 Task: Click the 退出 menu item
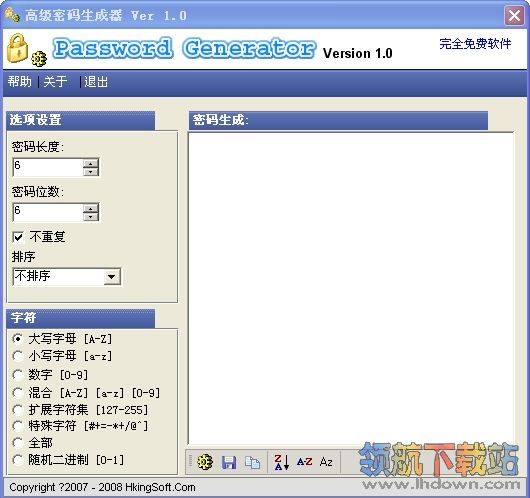(96, 81)
